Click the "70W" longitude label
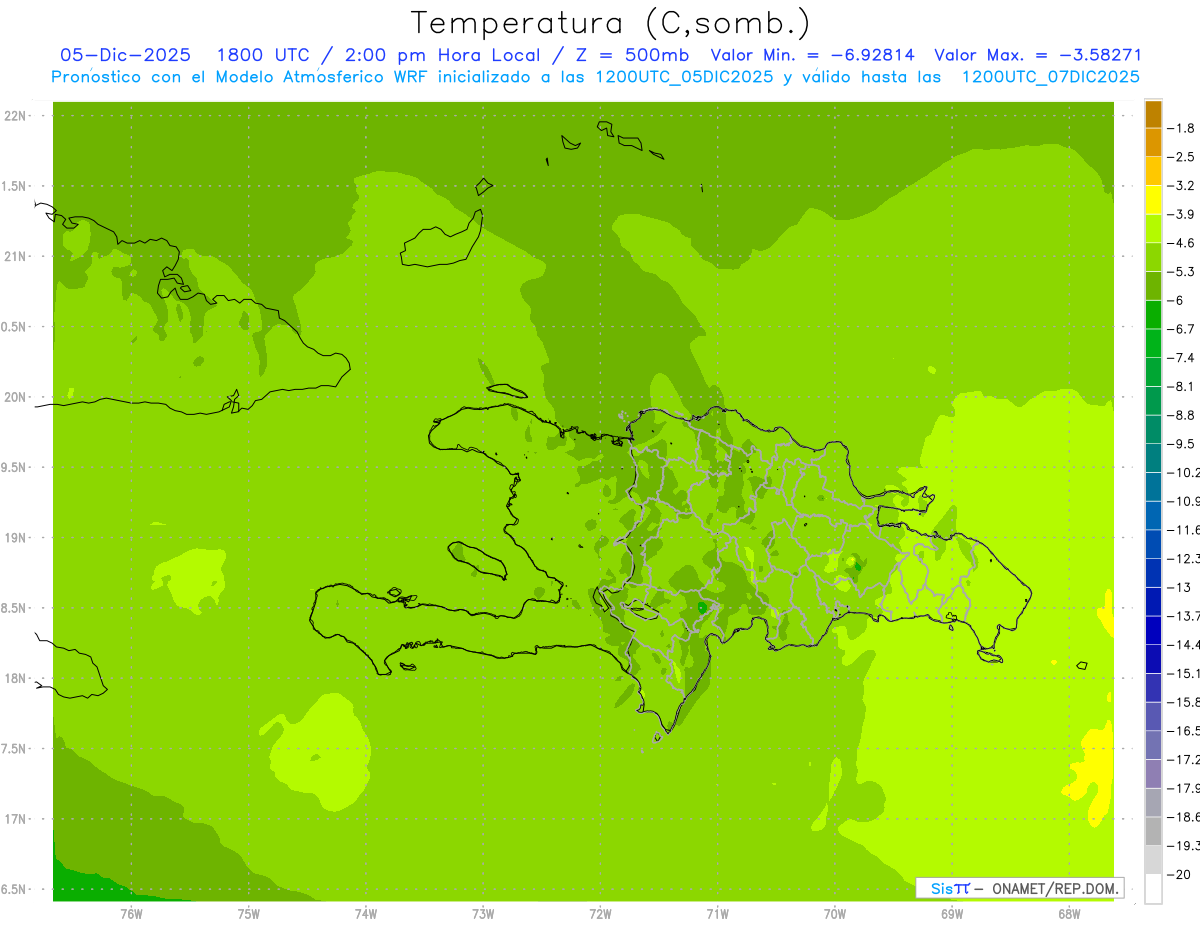This screenshot has height=927, width=1200. point(835,914)
